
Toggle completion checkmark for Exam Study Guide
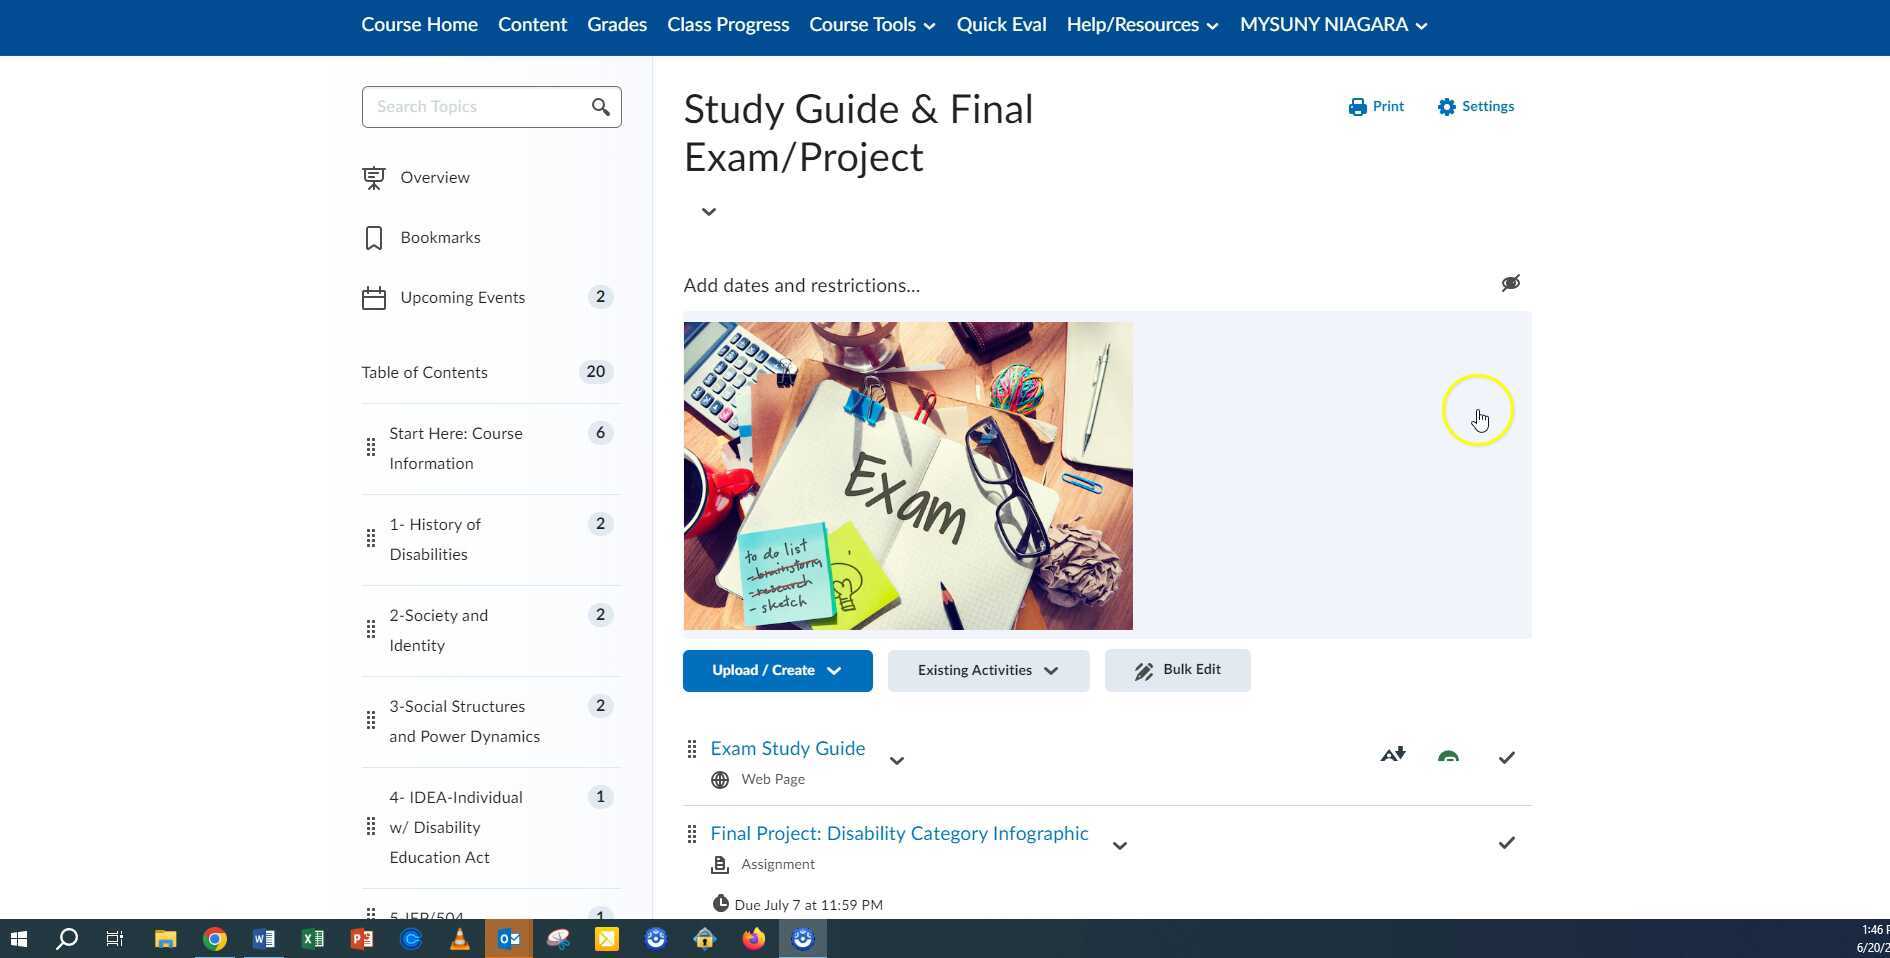pyautogui.click(x=1506, y=758)
